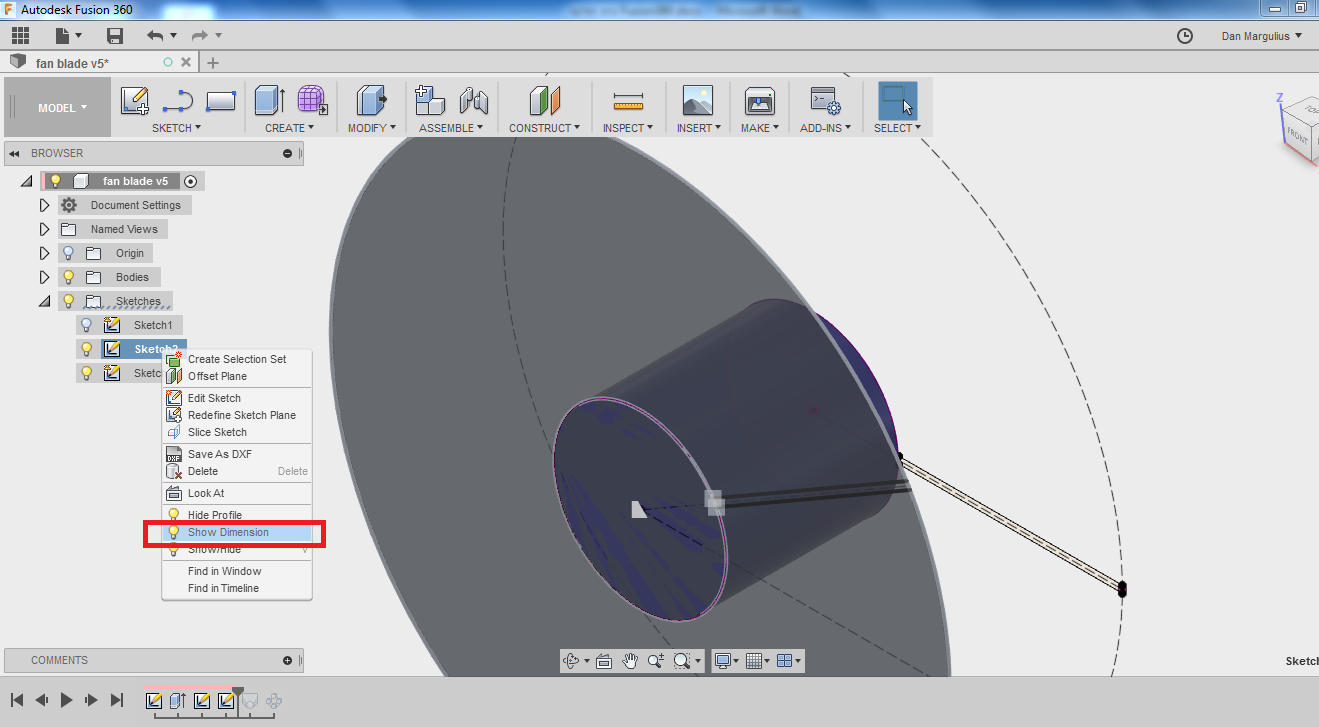
Task: Click the Save disk icon
Action: 115,36
